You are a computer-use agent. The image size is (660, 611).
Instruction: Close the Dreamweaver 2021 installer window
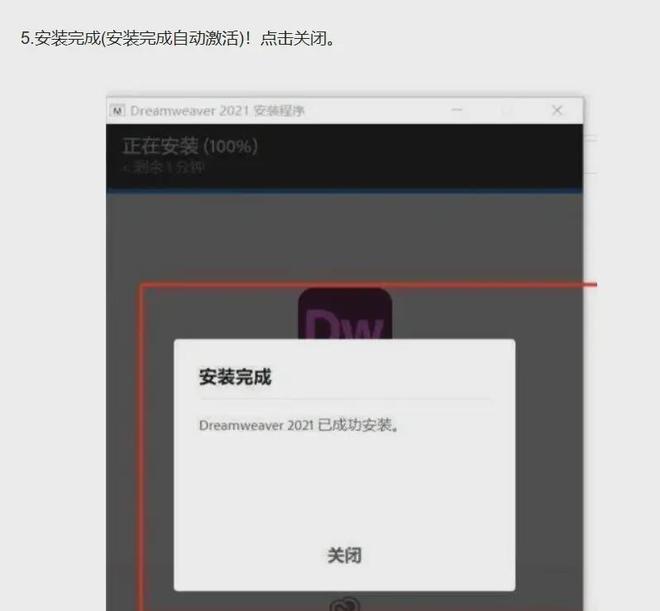click(557, 110)
